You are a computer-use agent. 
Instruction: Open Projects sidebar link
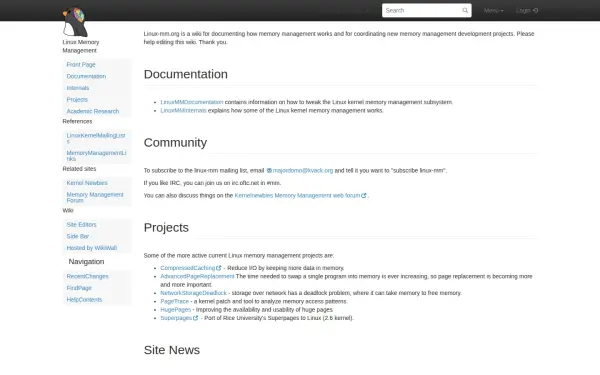77,99
